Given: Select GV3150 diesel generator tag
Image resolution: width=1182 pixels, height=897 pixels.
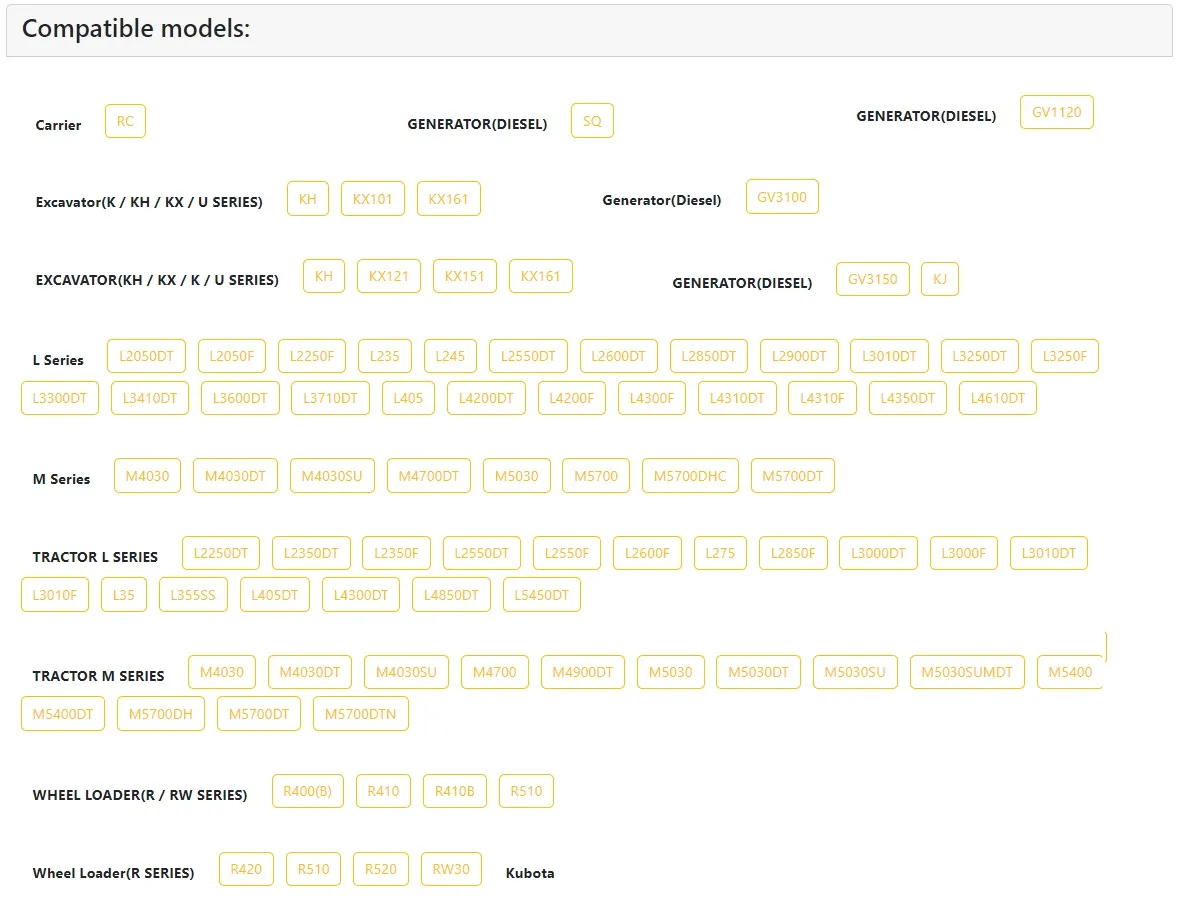Looking at the screenshot, I should point(872,280).
